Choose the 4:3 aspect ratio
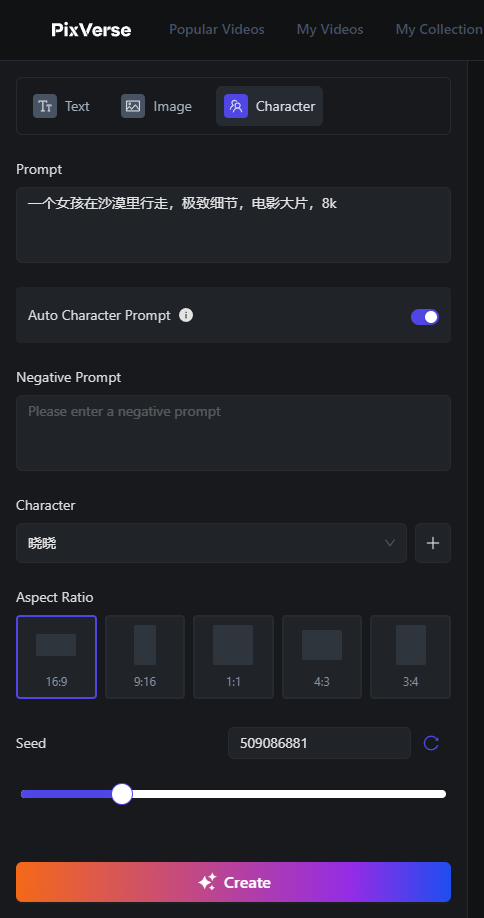The width and height of the screenshot is (484, 918). (322, 657)
